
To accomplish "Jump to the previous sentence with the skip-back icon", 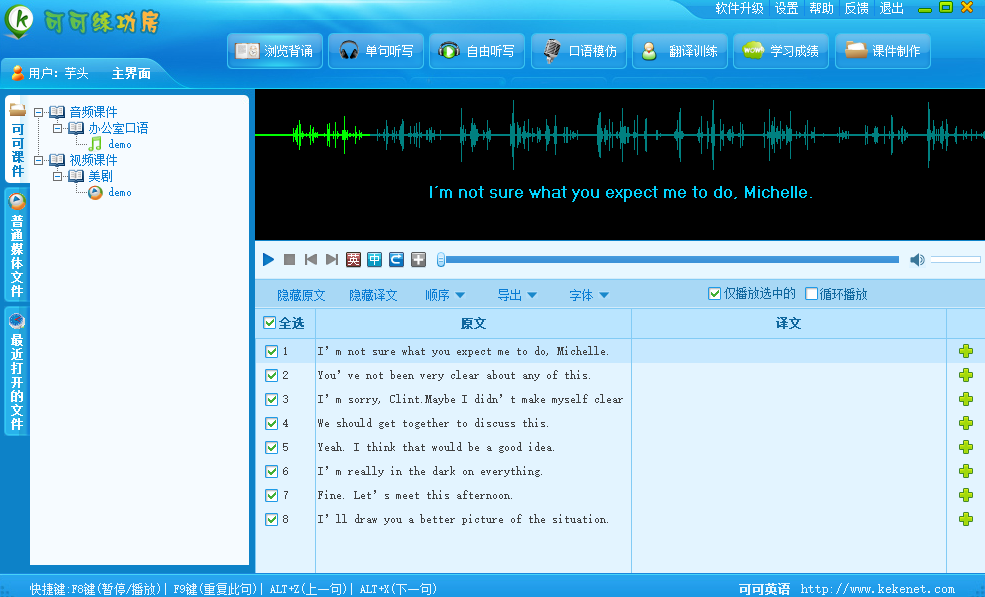I will point(311,260).
